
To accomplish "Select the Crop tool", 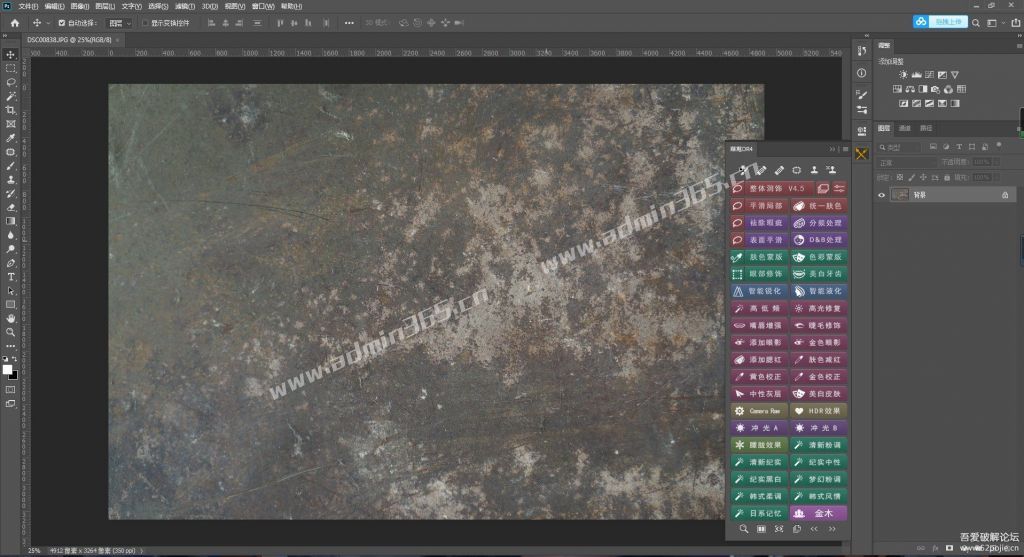I will [10, 110].
